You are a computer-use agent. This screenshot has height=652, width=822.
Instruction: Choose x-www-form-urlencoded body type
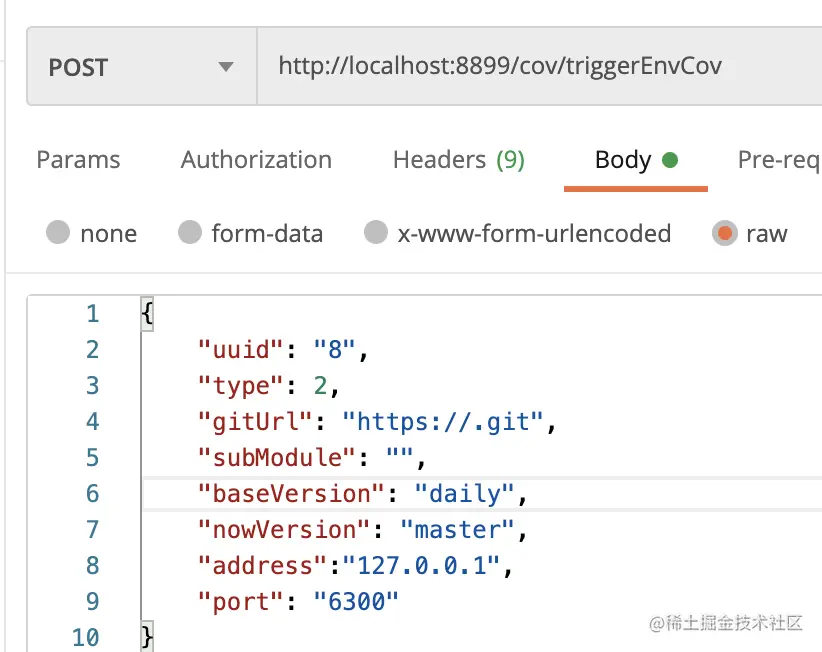(x=376, y=233)
